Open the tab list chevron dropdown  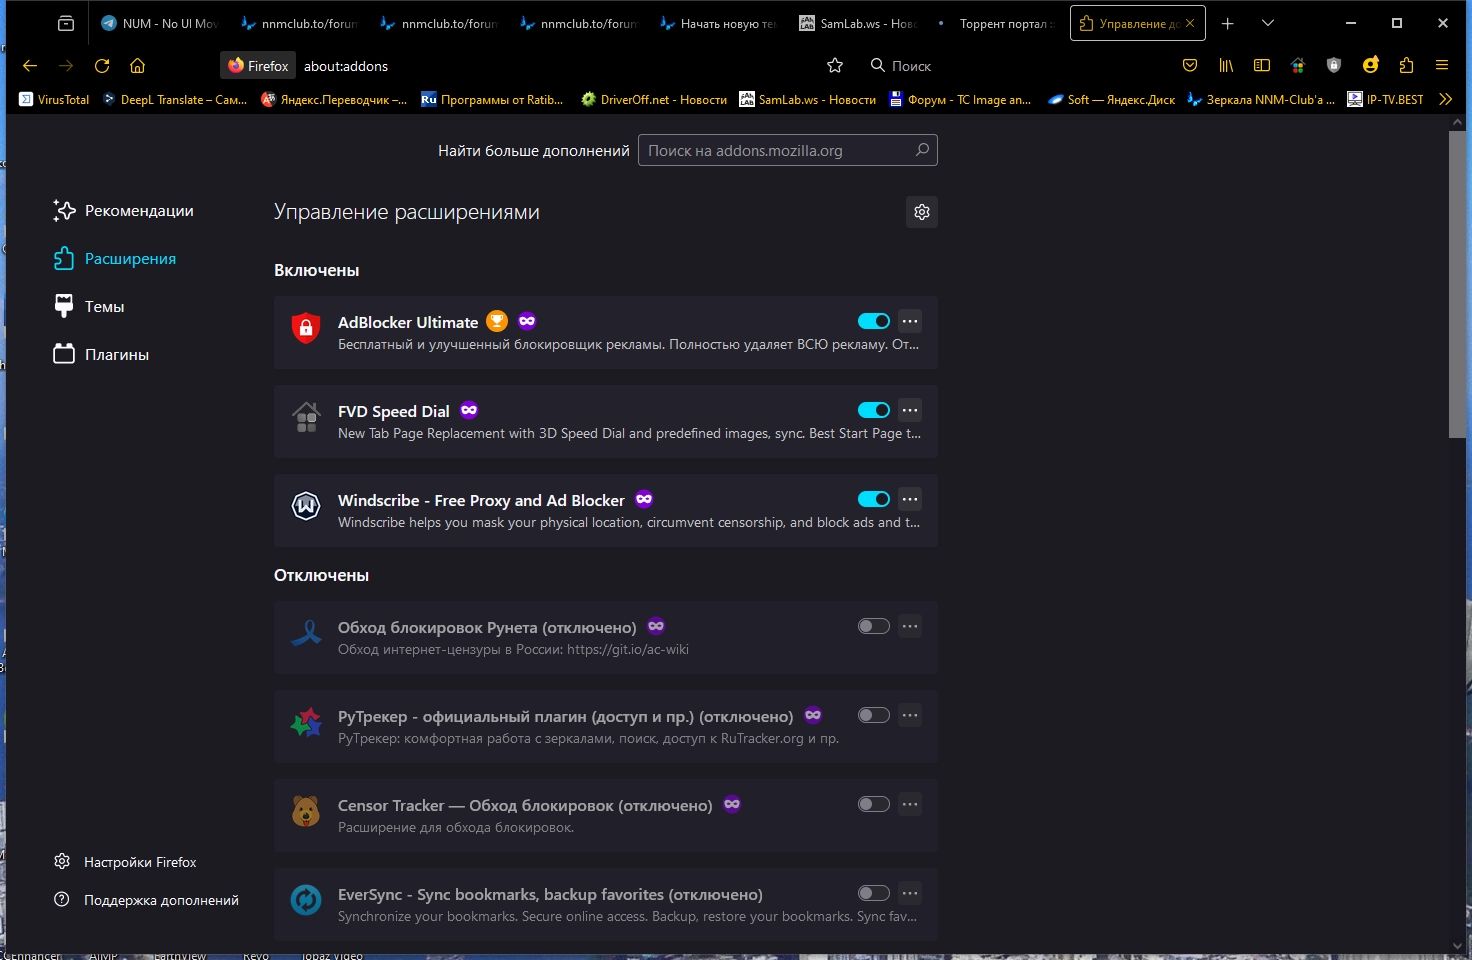pyautogui.click(x=1267, y=22)
